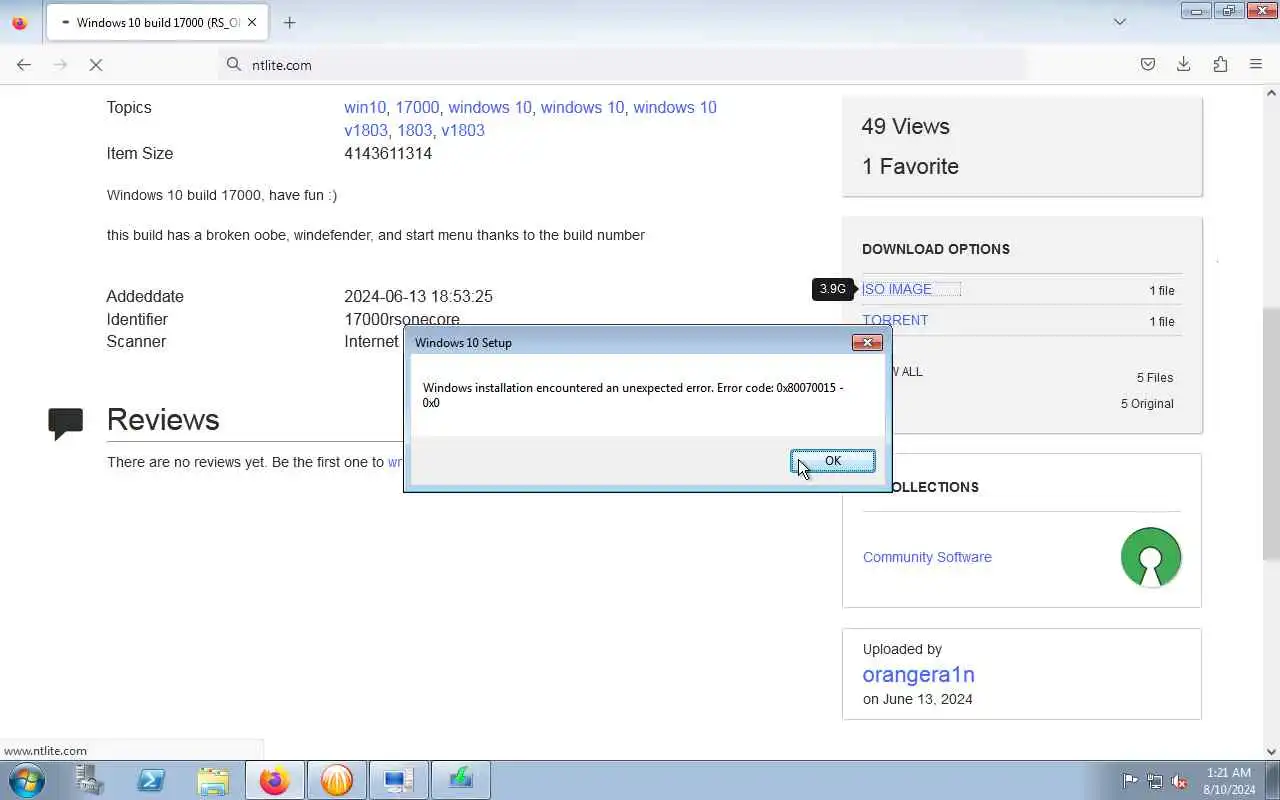
Task: Show desktop via the taskbar's far-right strip
Action: tap(1273, 780)
